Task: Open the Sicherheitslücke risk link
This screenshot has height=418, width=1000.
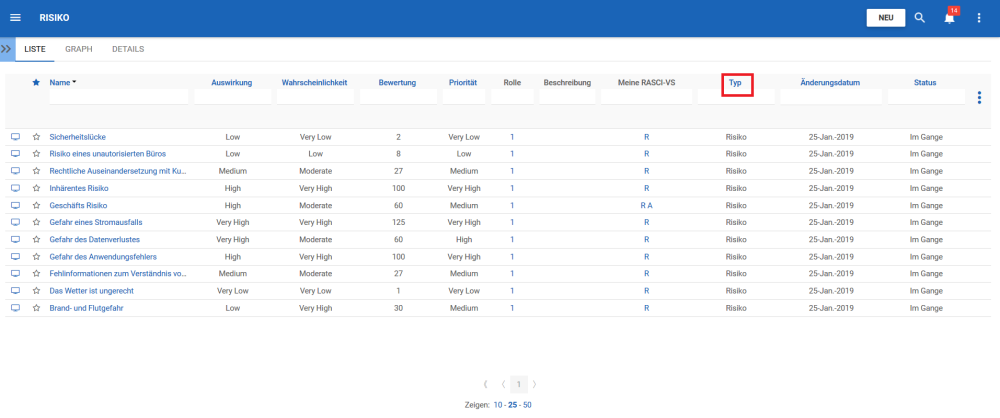Action: 77,137
